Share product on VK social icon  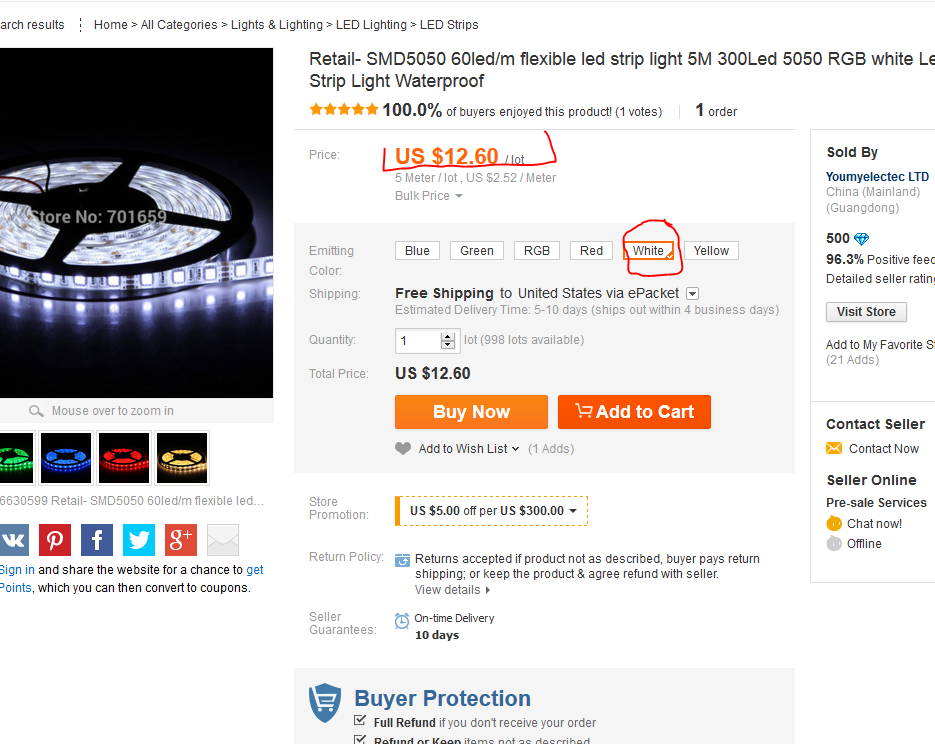click(x=13, y=540)
